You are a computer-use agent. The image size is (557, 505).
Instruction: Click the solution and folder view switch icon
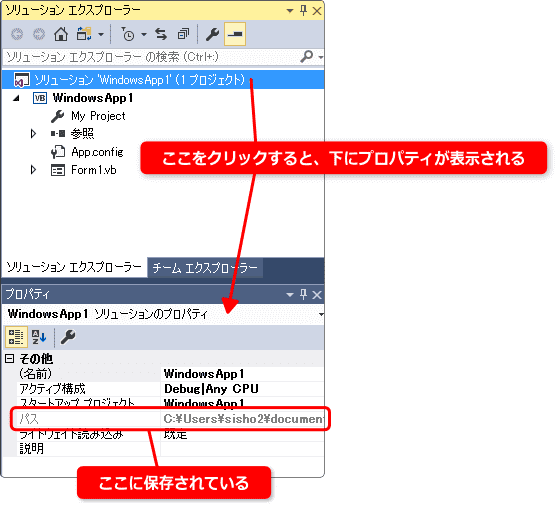[84, 34]
